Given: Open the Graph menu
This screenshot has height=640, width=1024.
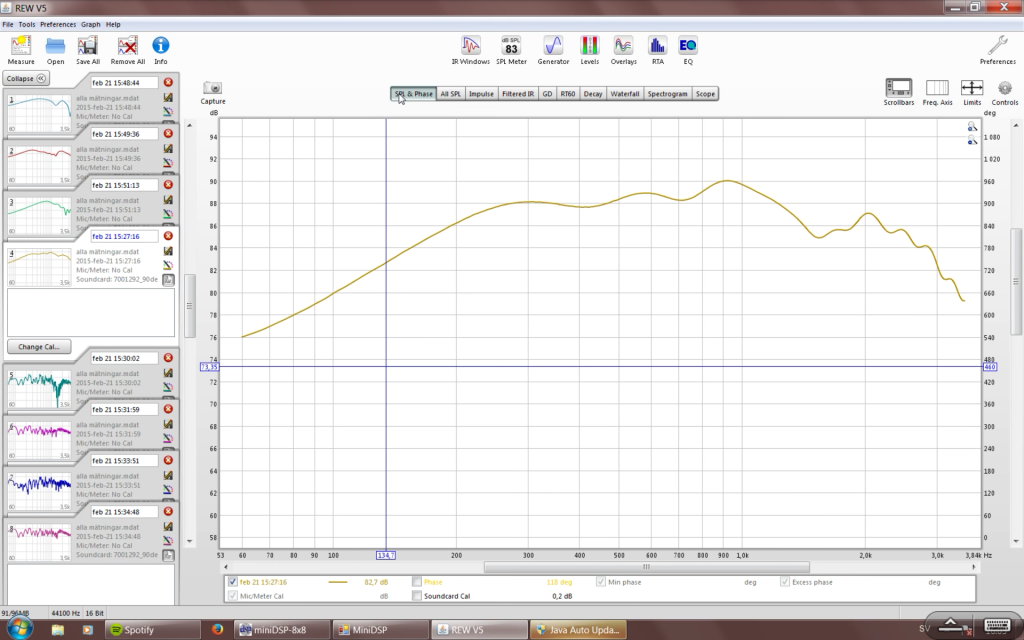Looking at the screenshot, I should click(91, 24).
